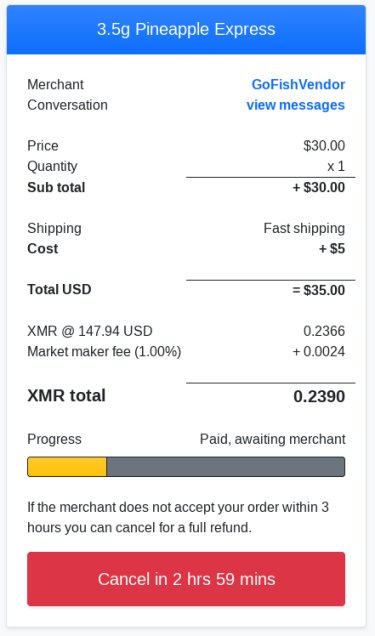Click the shipping cost + $5 value
Viewport: 375px width, 636px height.
click(332, 249)
